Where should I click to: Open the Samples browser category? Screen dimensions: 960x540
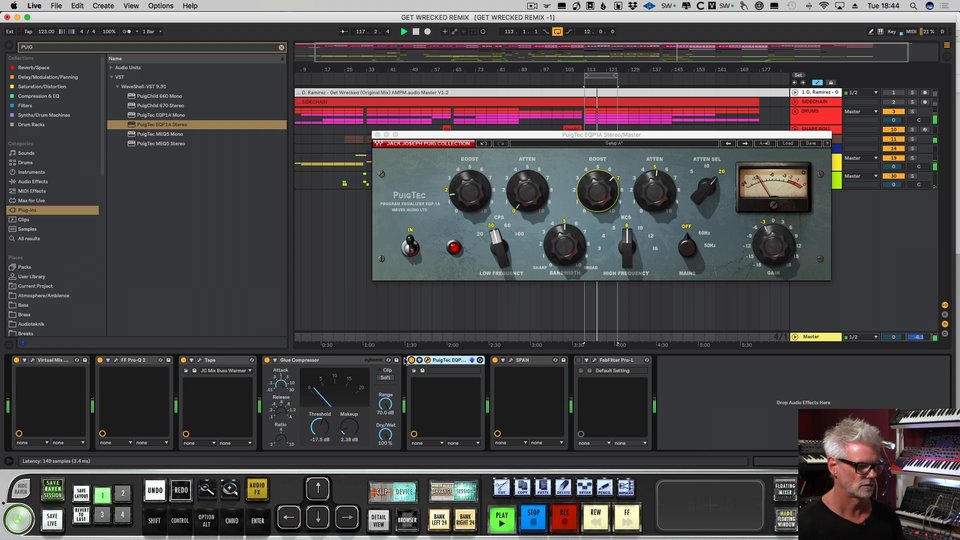(27, 229)
